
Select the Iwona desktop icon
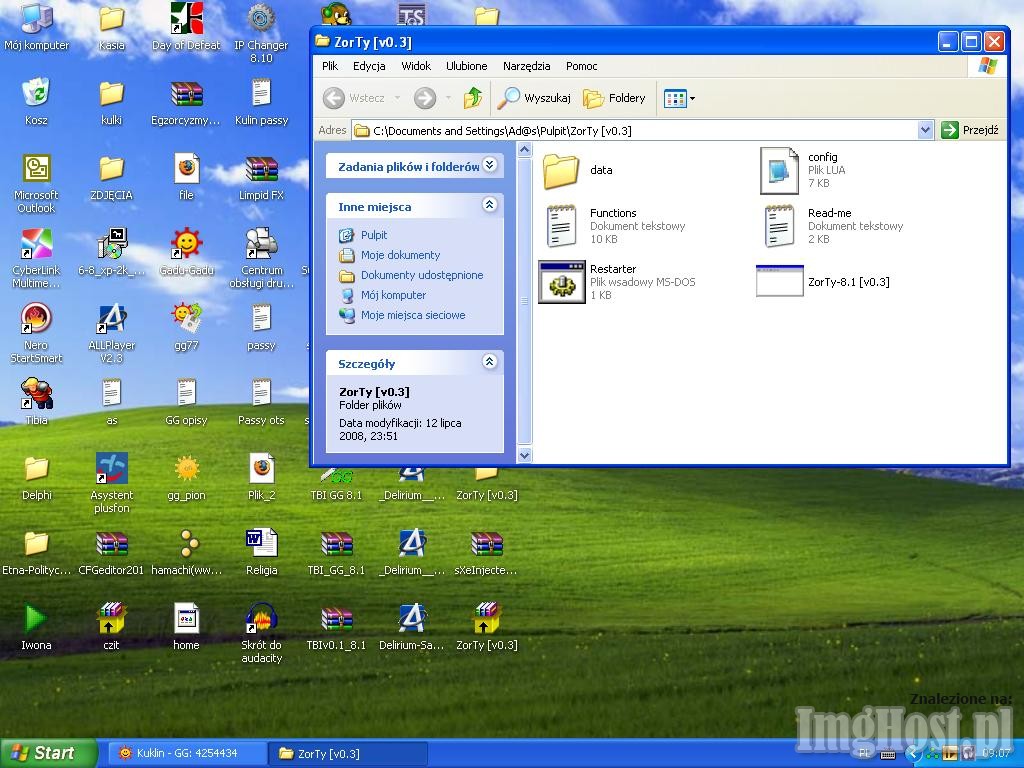tap(37, 628)
